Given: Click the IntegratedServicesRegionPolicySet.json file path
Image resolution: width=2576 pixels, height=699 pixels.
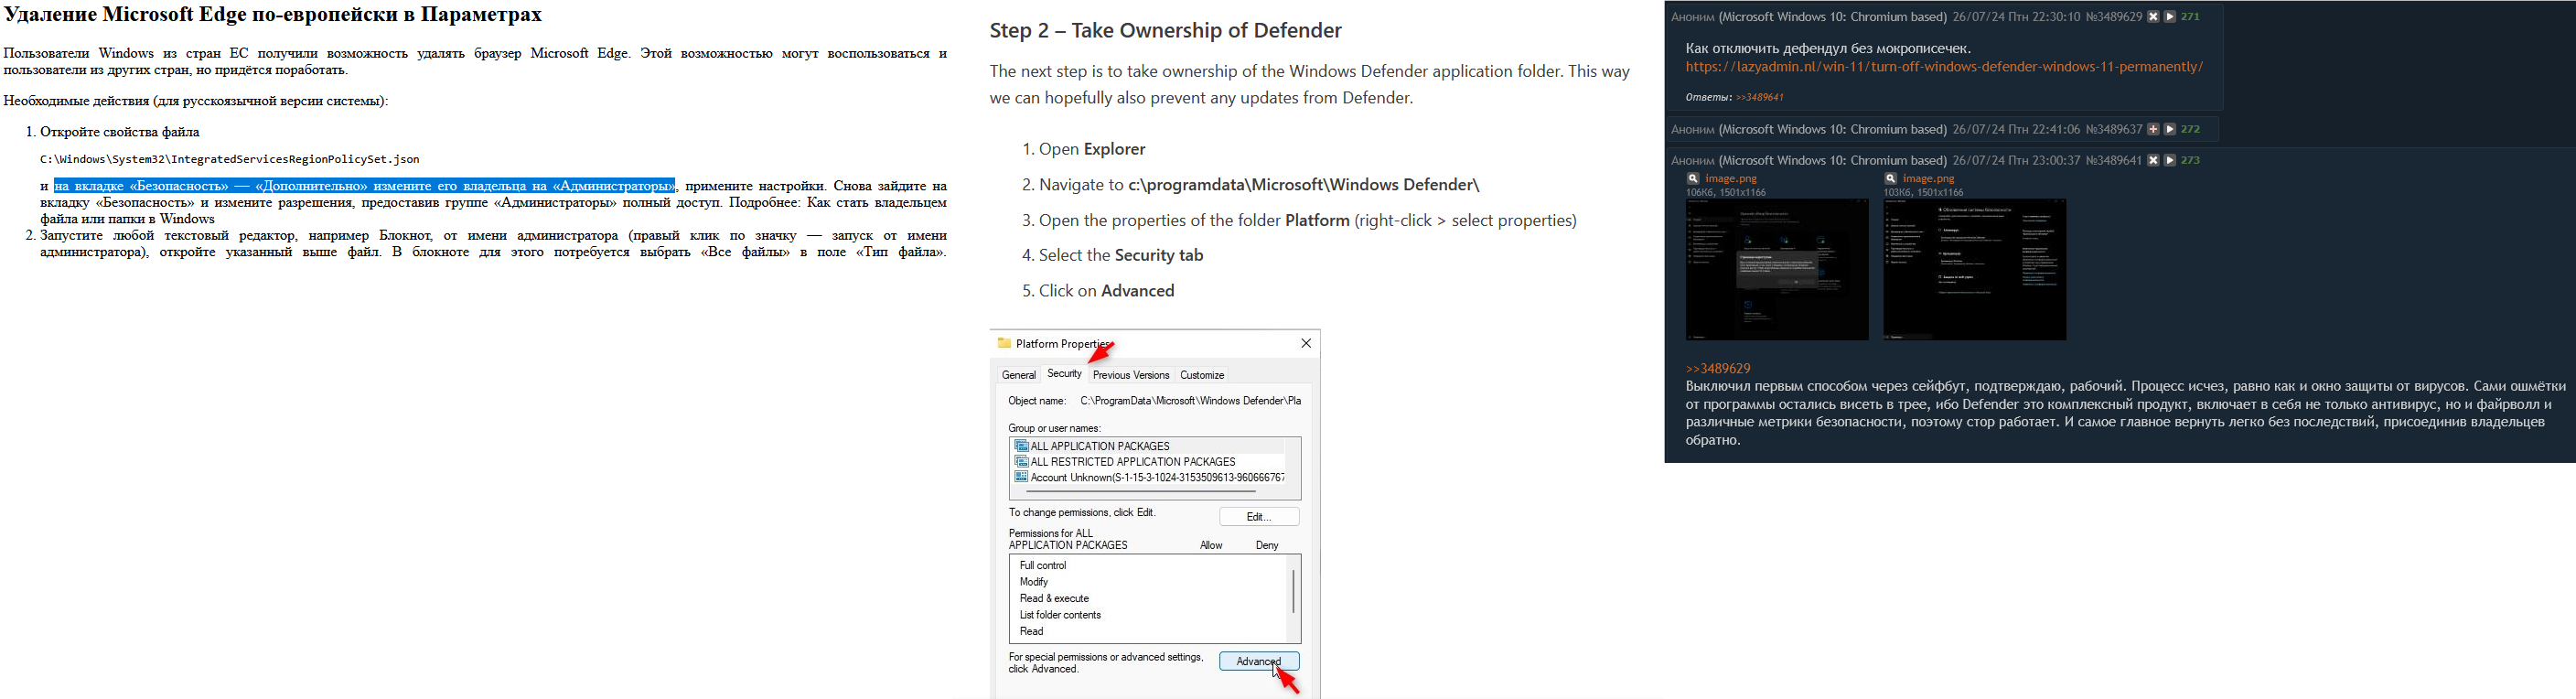Looking at the screenshot, I should (x=230, y=159).
